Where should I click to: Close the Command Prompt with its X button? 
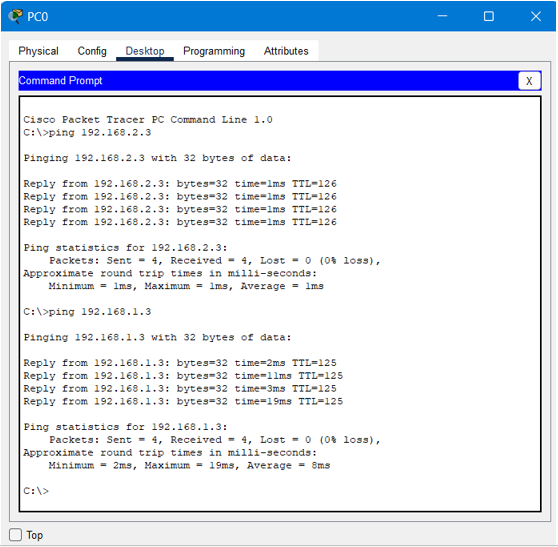[529, 81]
